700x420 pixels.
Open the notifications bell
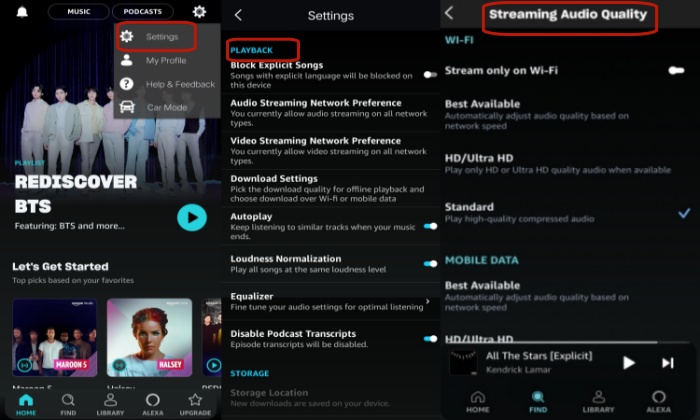point(22,12)
